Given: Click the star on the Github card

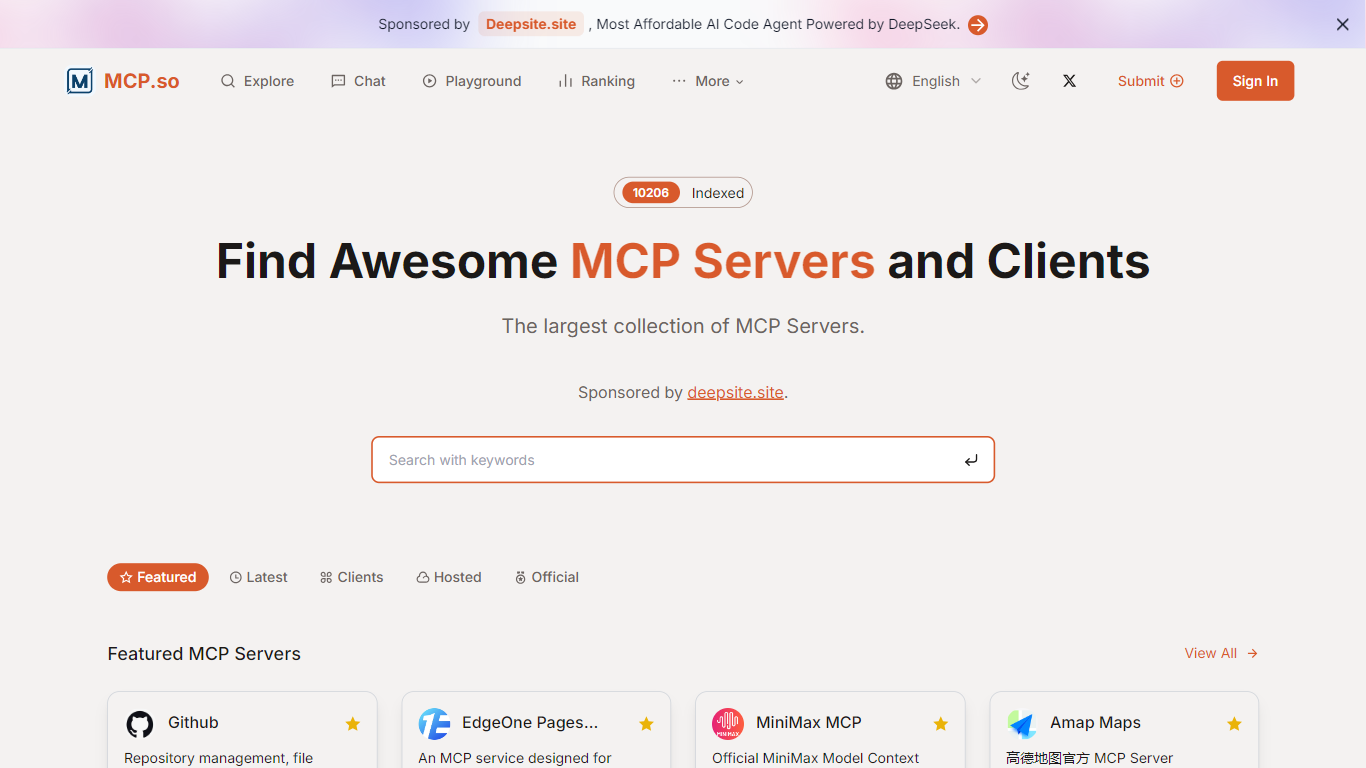Looking at the screenshot, I should [x=353, y=724].
